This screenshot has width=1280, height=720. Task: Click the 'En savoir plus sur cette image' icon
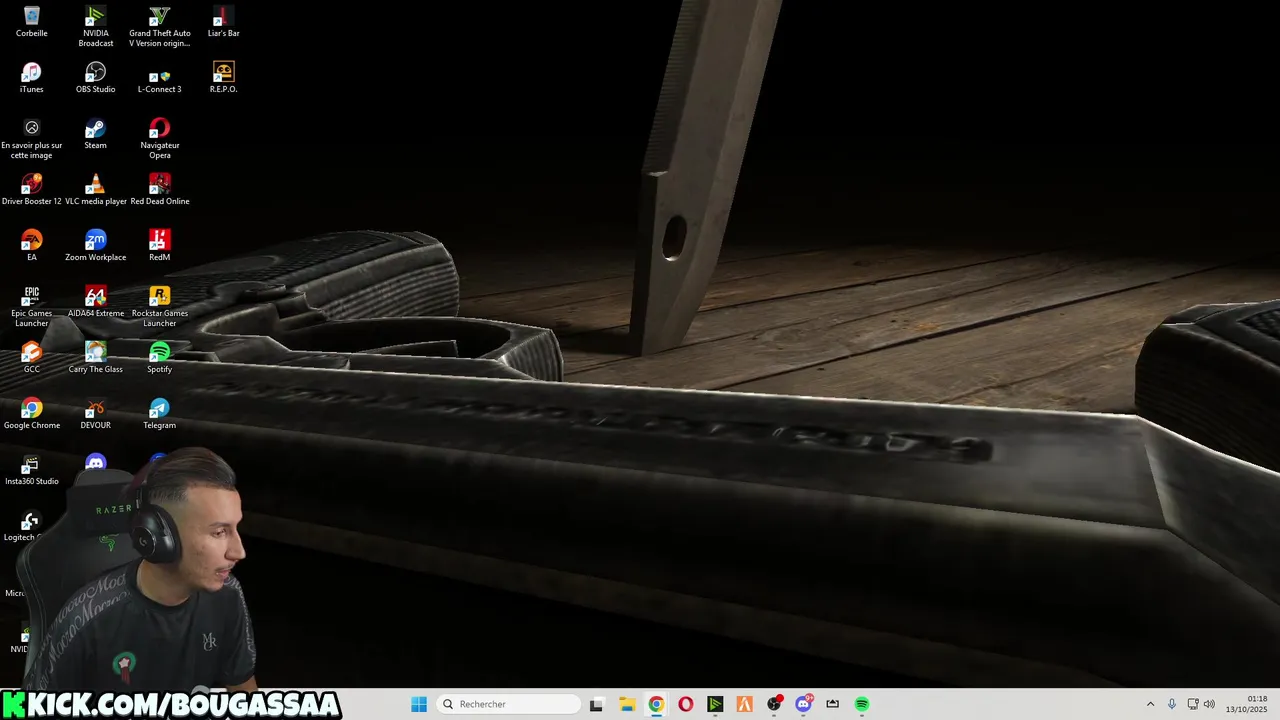click(32, 138)
